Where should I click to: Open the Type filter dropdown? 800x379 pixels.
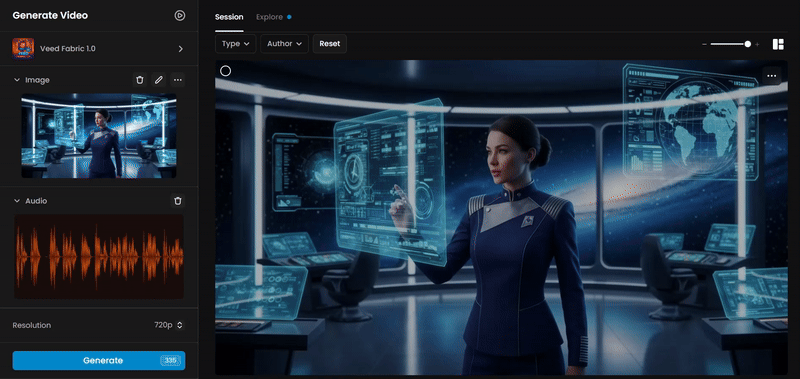pyautogui.click(x=235, y=44)
